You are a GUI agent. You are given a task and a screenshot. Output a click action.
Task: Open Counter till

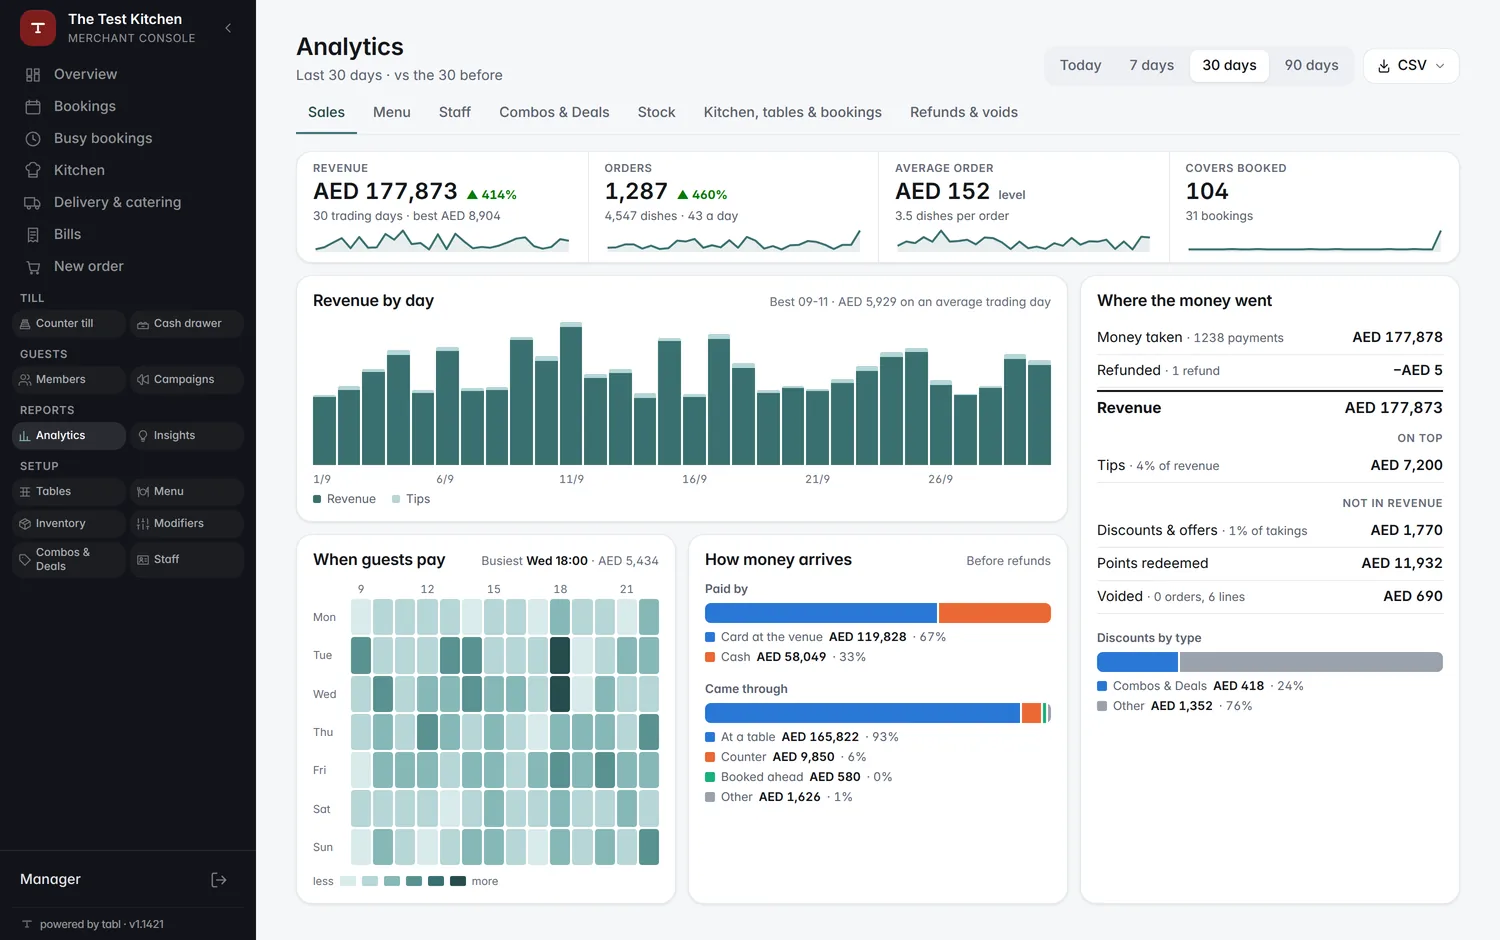pyautogui.click(x=69, y=324)
